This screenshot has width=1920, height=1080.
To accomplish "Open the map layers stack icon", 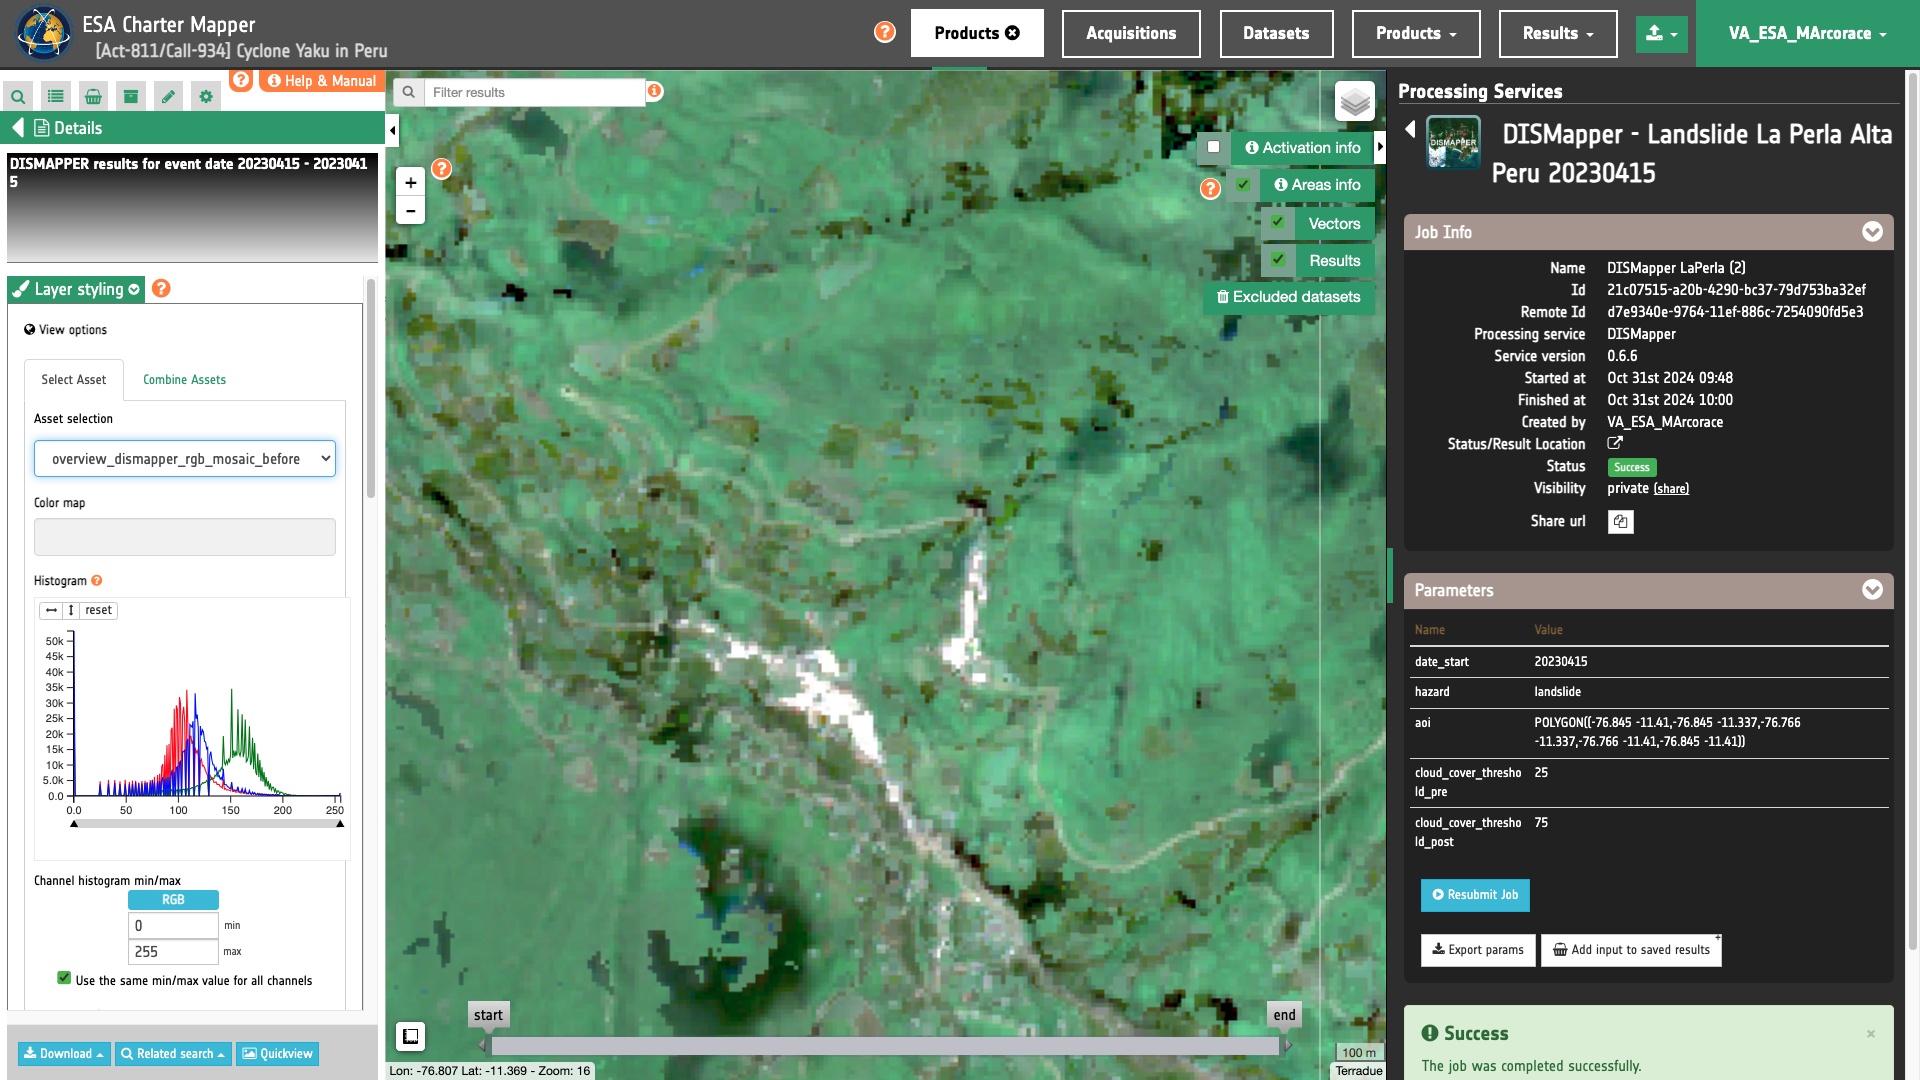I will click(1354, 101).
